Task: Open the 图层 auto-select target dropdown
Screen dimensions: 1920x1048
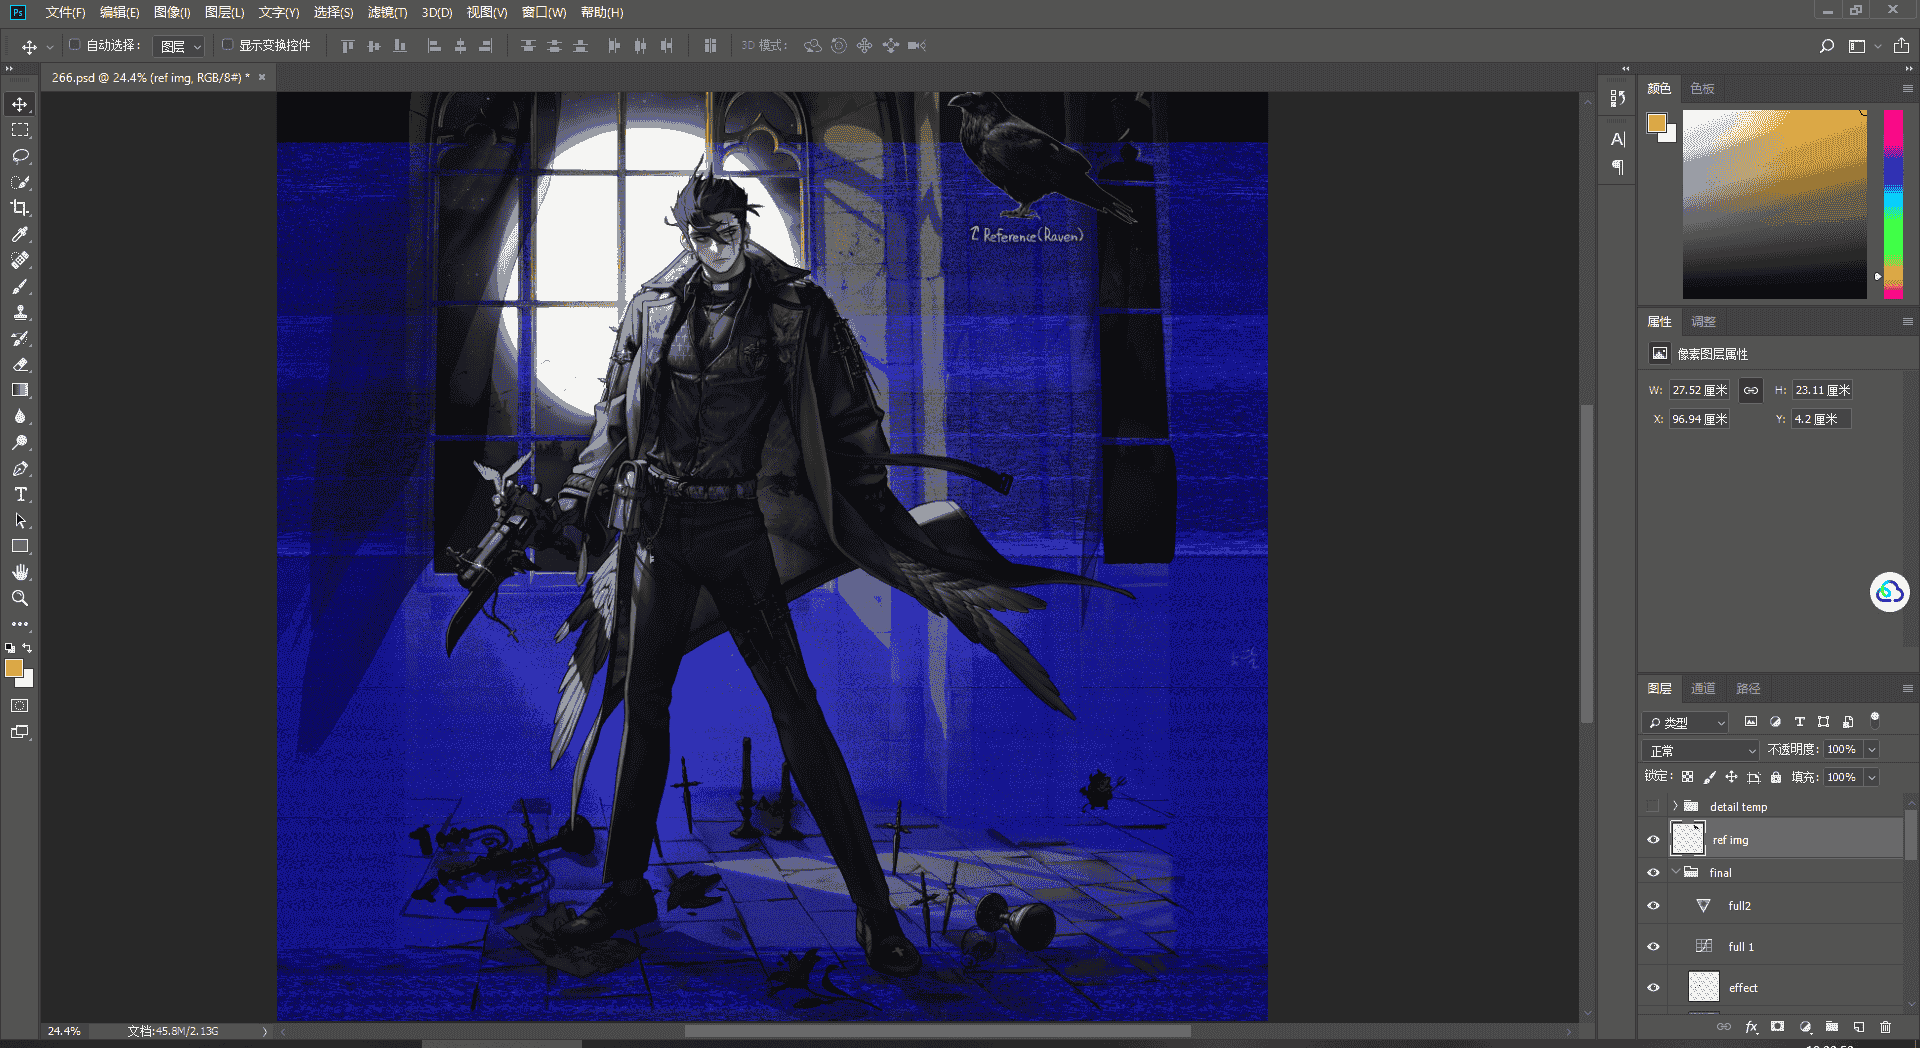Action: pyautogui.click(x=179, y=46)
